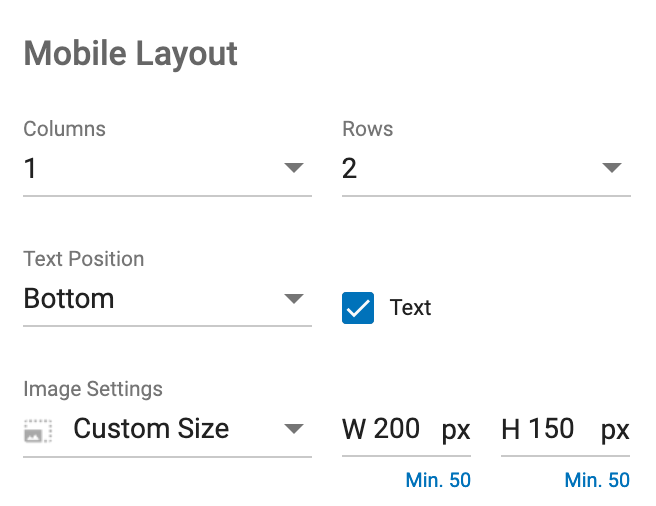Viewport: 656px width, 506px height.
Task: Click the image size icon
Action: click(x=38, y=431)
